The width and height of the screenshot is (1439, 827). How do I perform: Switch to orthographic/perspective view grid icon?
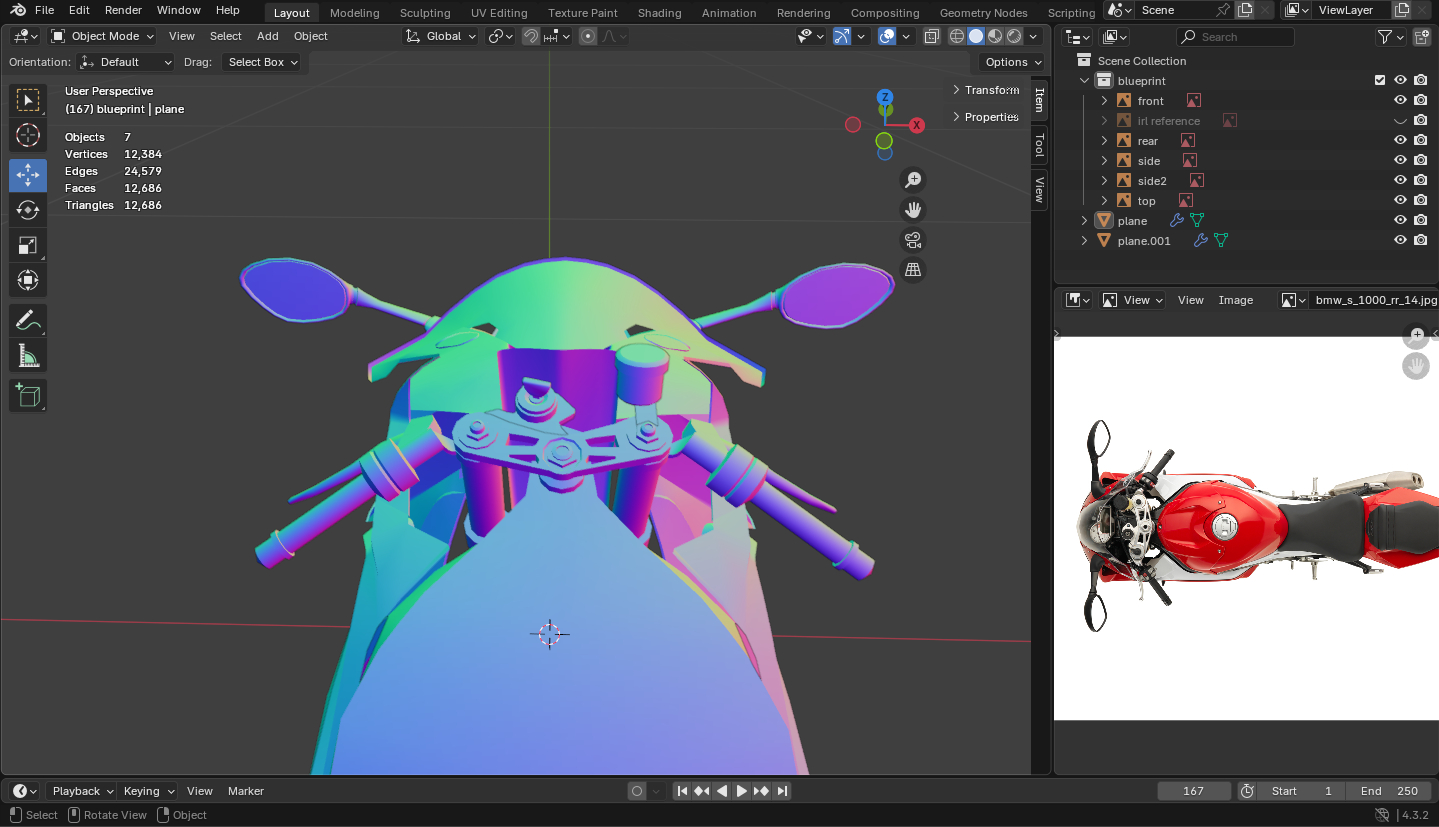[x=912, y=270]
